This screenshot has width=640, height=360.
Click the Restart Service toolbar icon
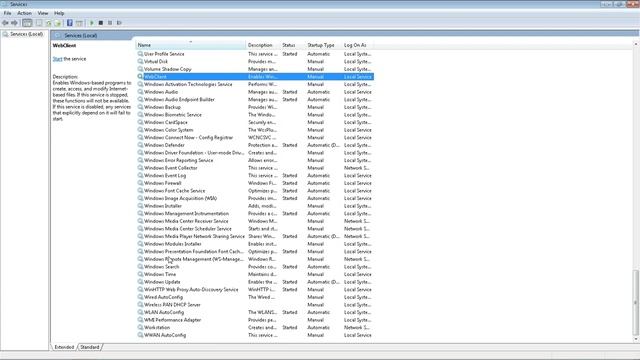(119, 23)
